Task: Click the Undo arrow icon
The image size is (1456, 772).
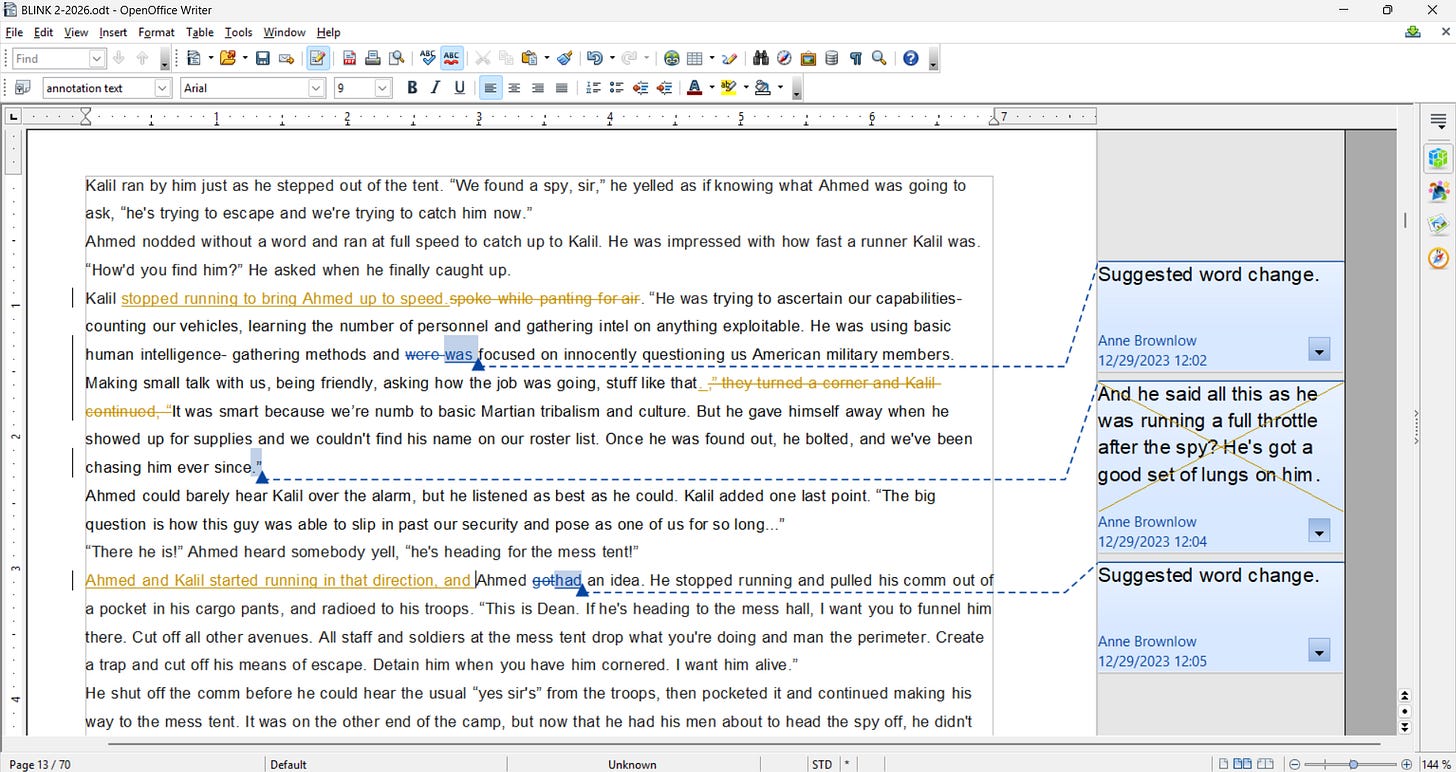Action: click(x=594, y=59)
